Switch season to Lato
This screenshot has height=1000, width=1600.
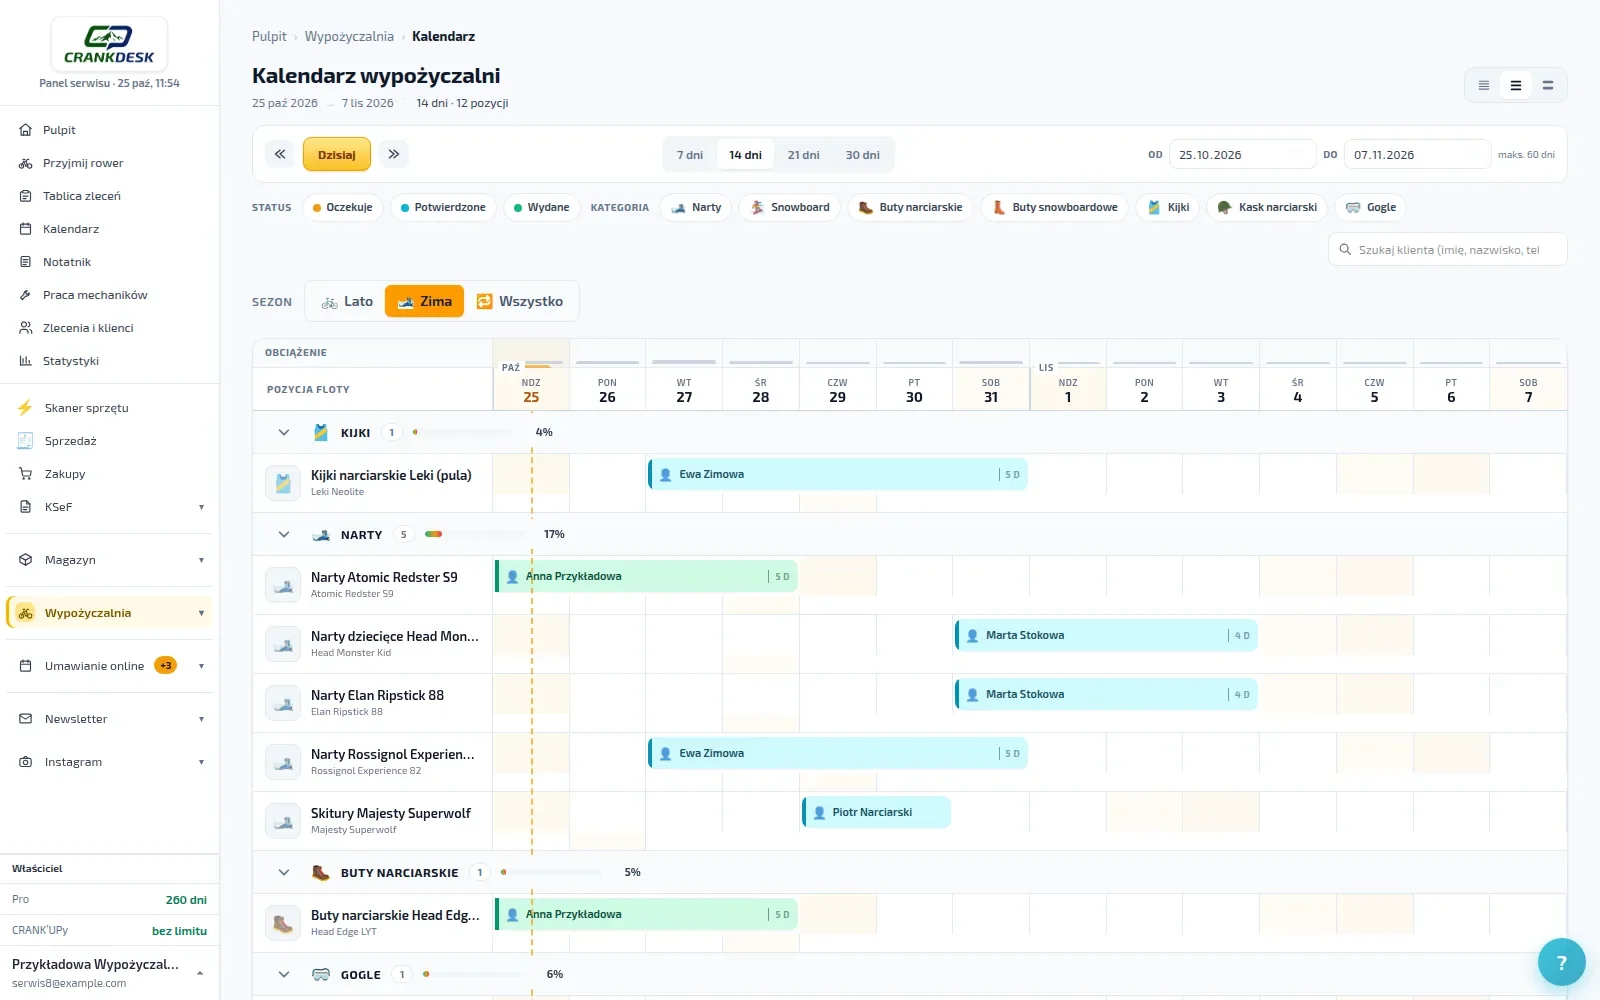coord(346,302)
